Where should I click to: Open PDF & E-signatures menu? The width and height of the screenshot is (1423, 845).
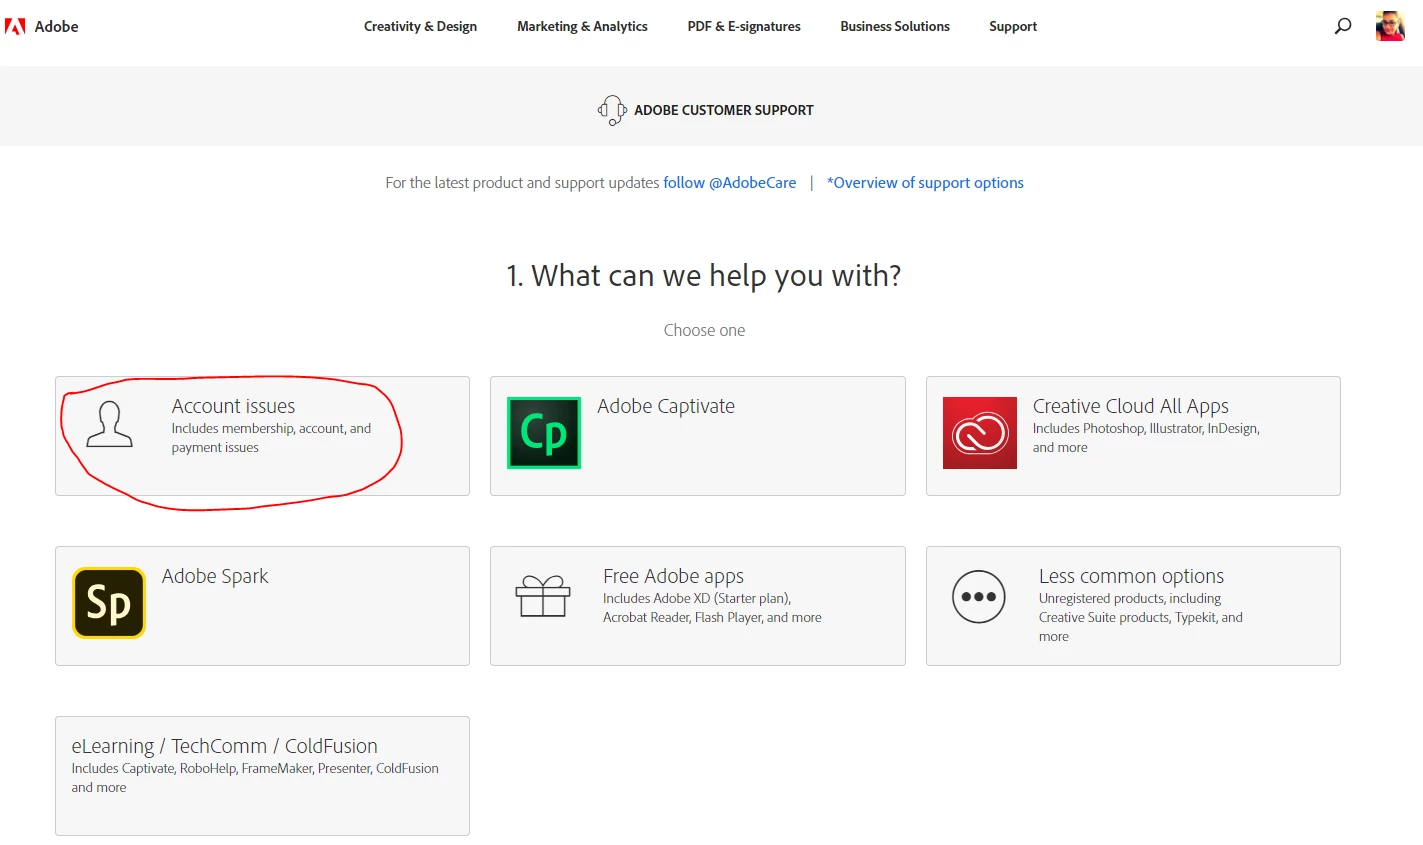pos(744,26)
